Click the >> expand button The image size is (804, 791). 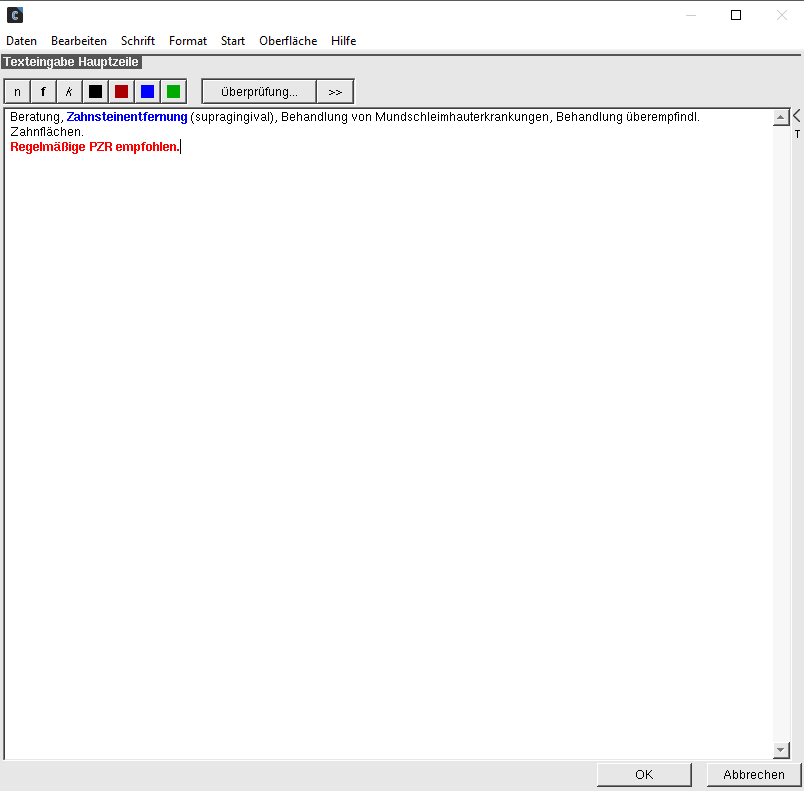[x=335, y=92]
